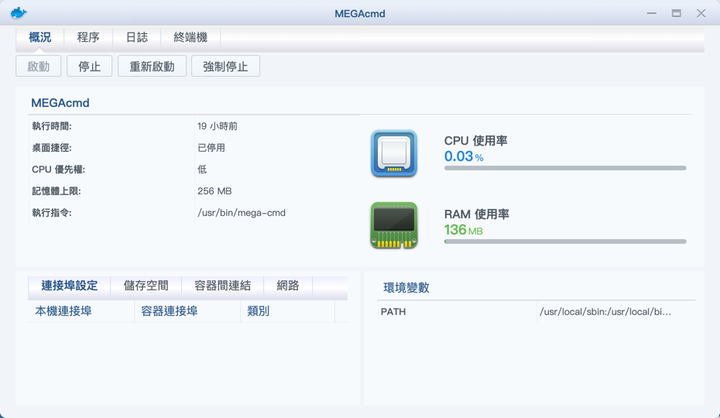Click the PATH variable name
Viewport: 720px width, 418px height.
(x=393, y=312)
